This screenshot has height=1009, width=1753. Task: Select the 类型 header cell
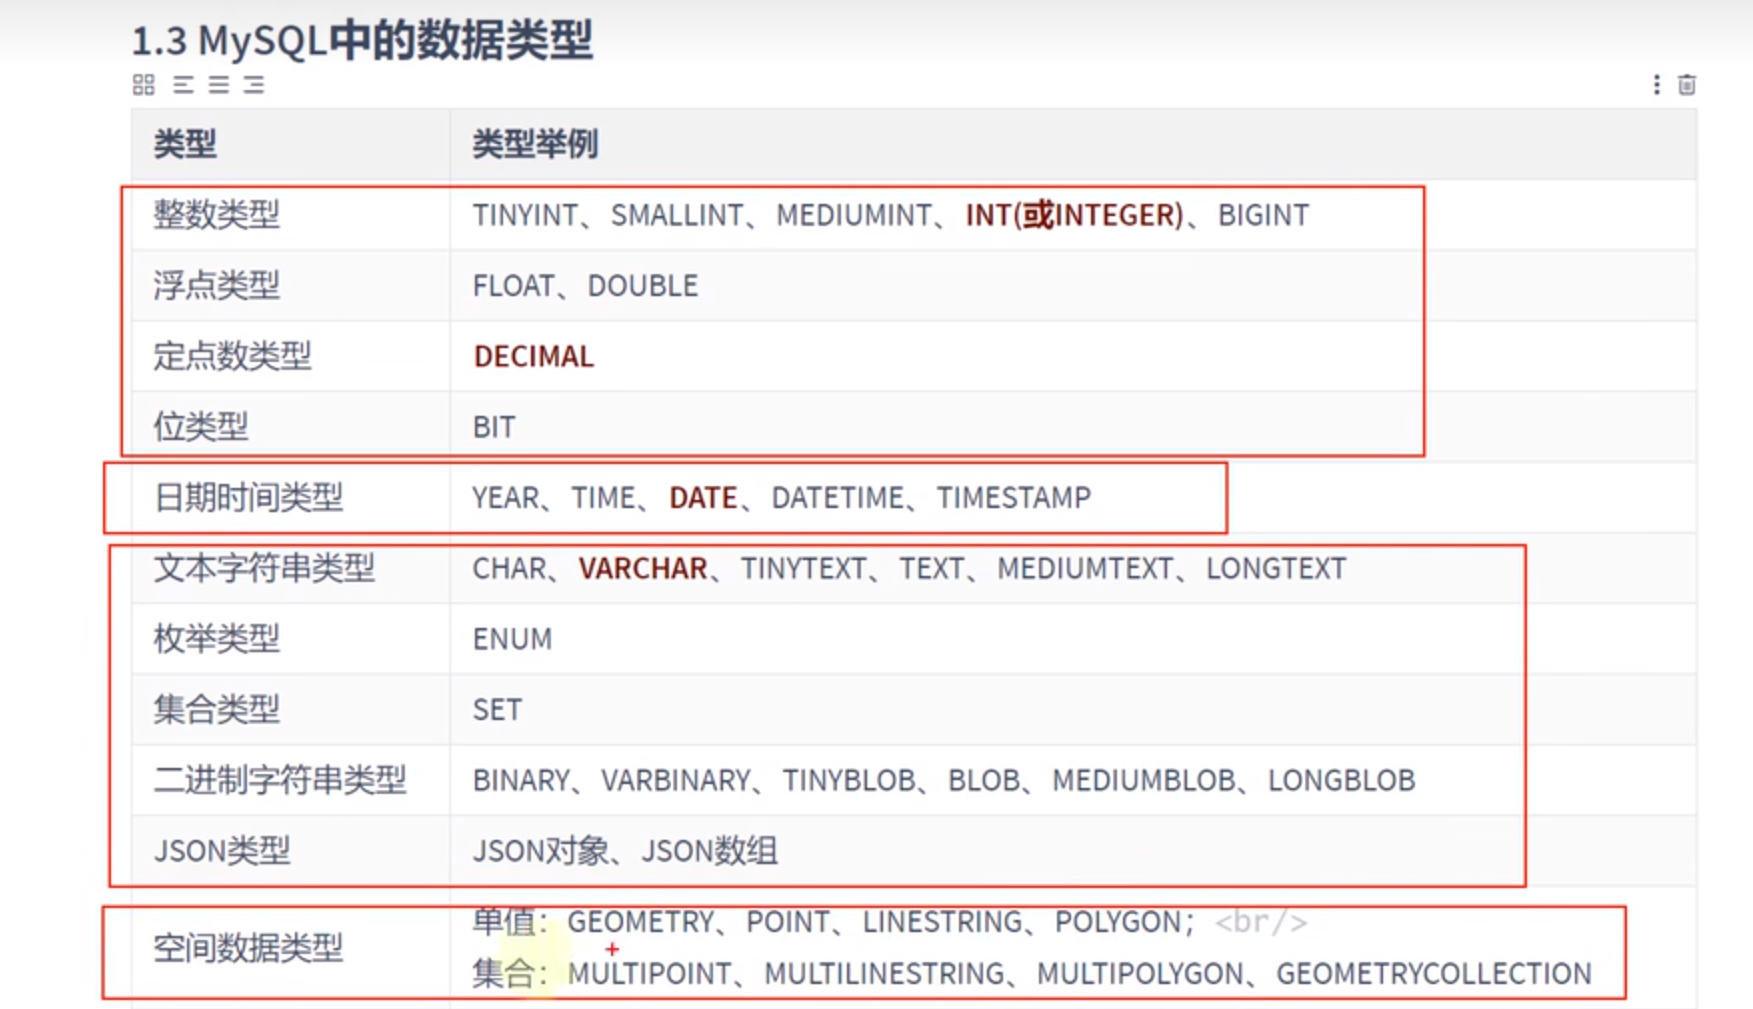tap(291, 144)
